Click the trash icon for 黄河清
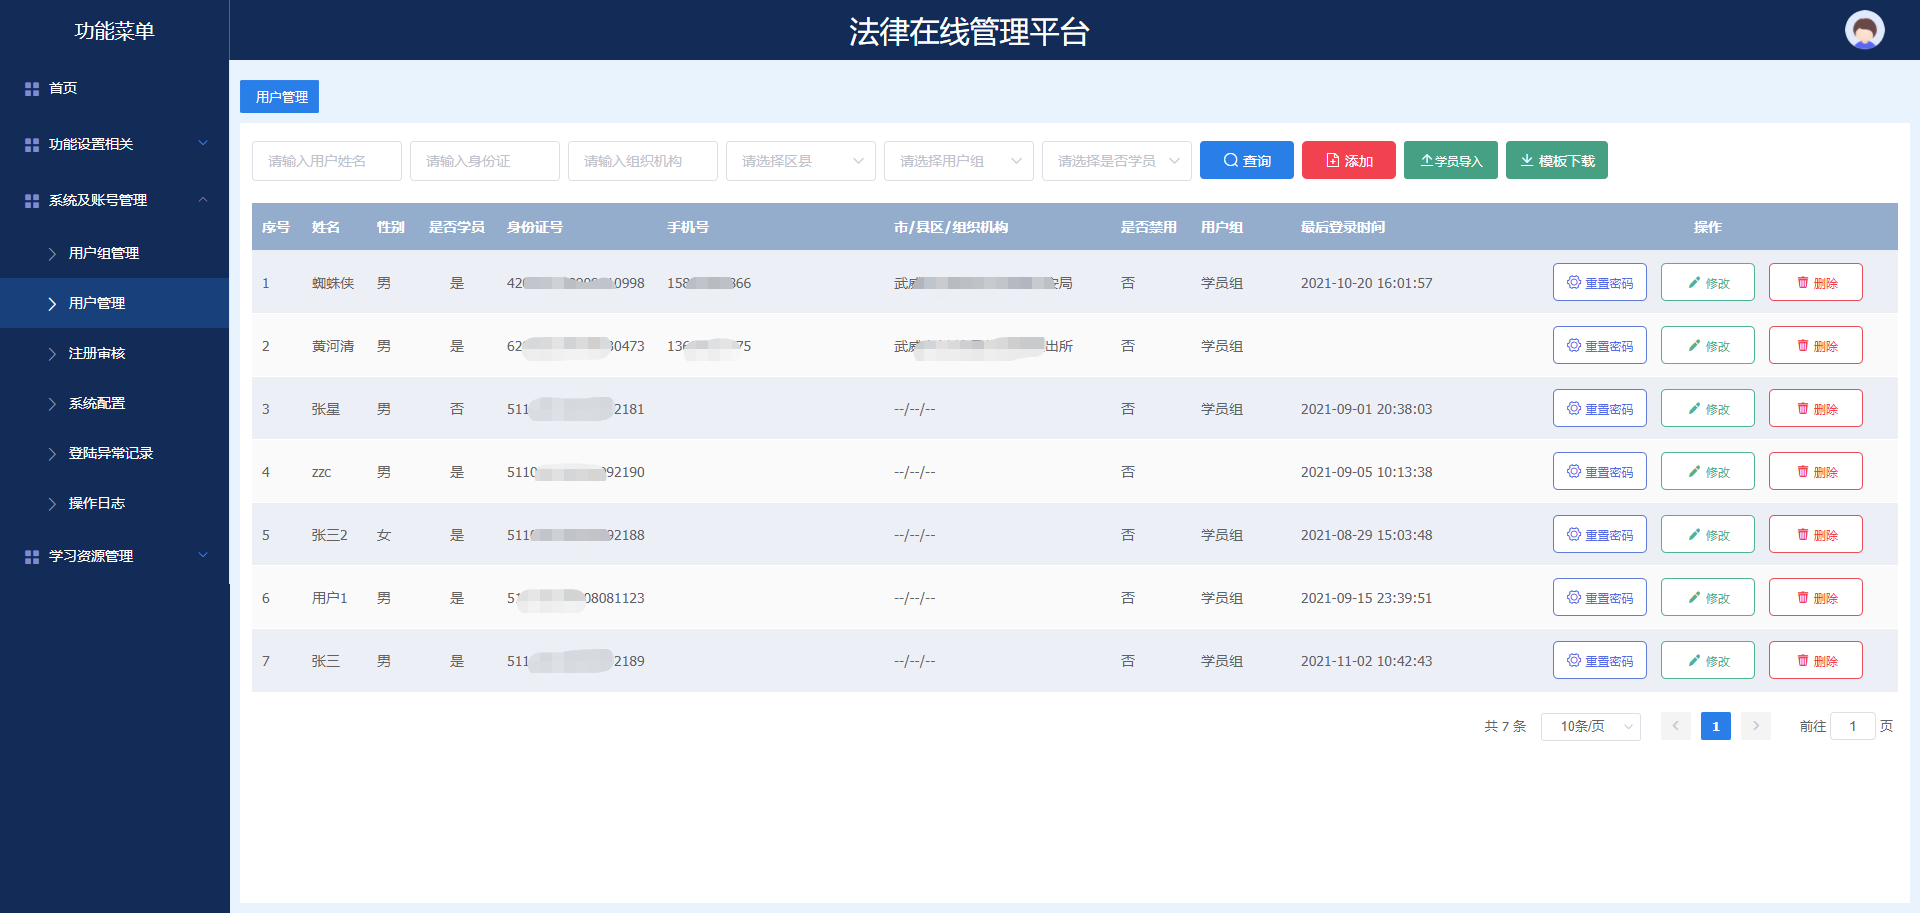The image size is (1920, 913). [x=1803, y=346]
